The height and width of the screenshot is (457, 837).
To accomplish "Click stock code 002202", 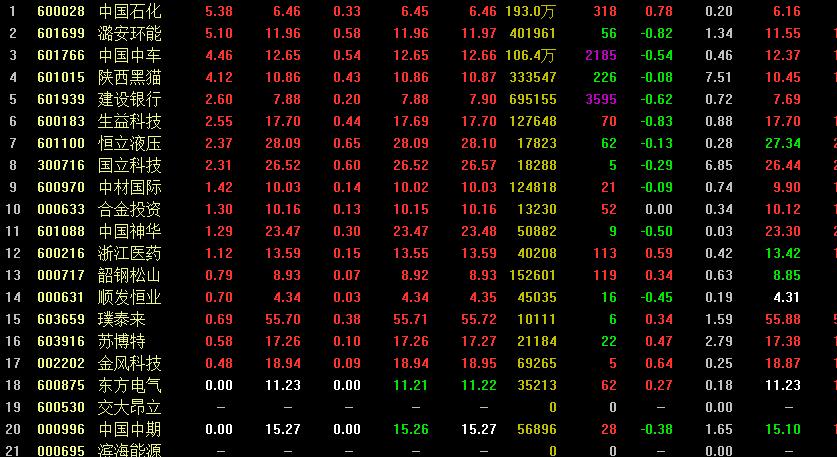I will click(61, 363).
